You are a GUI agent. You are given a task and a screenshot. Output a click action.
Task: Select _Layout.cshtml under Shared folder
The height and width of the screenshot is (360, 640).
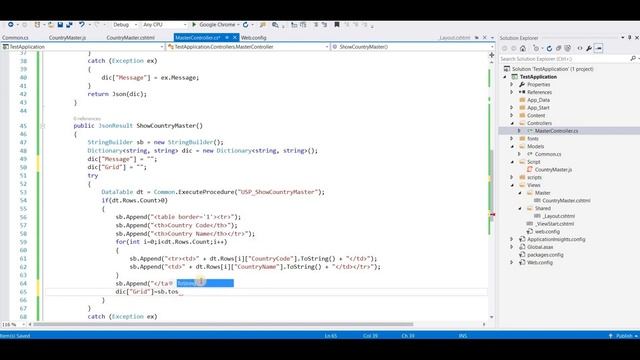(x=558, y=216)
